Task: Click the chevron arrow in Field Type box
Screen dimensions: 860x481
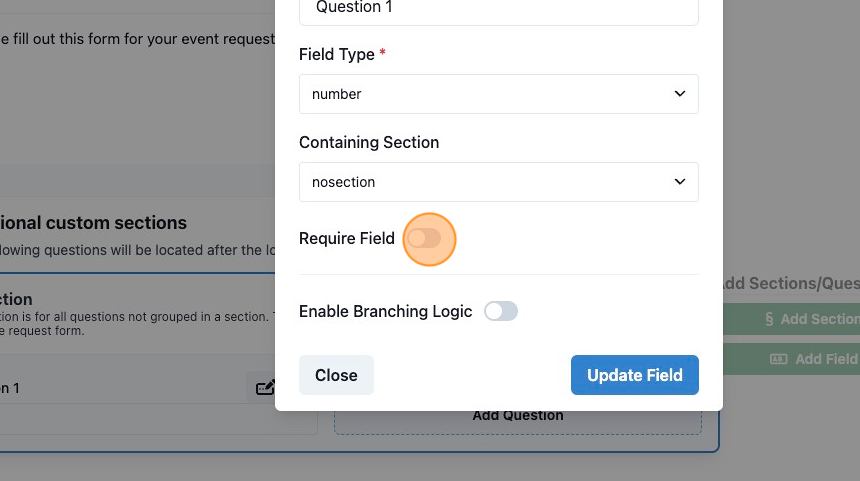Action: pyautogui.click(x=680, y=94)
